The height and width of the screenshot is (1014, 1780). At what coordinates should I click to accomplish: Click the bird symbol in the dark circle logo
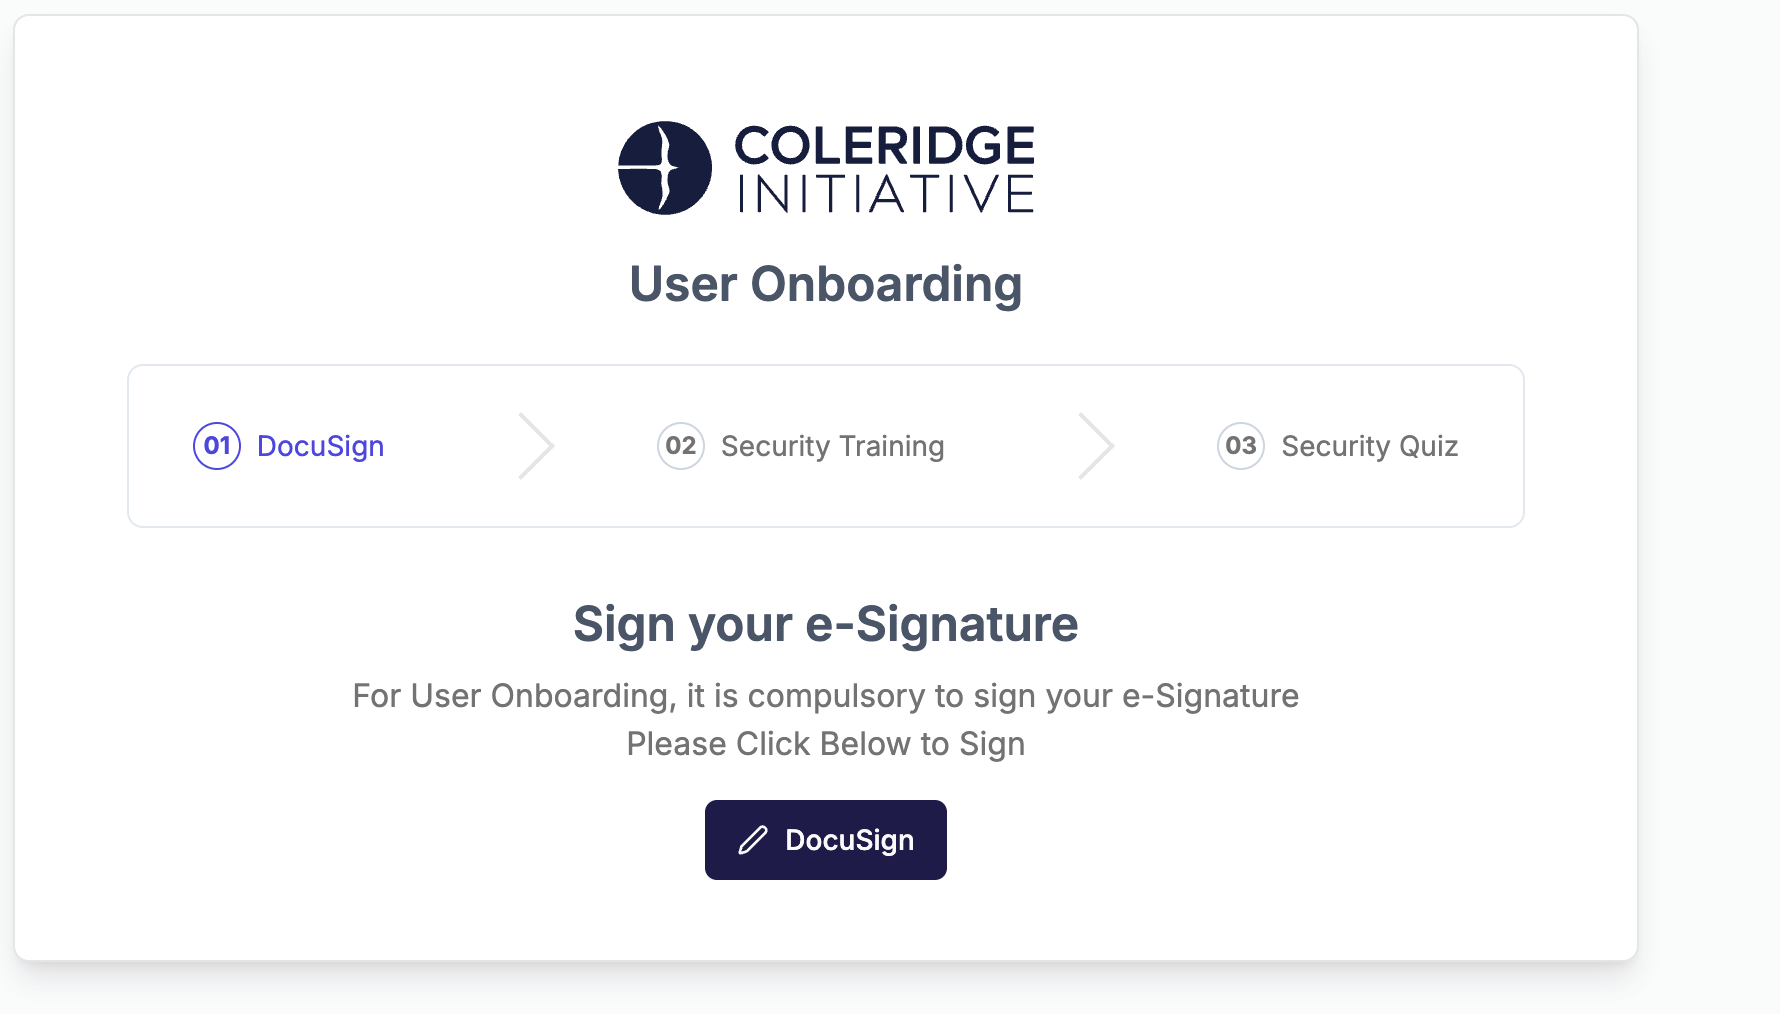tap(663, 168)
